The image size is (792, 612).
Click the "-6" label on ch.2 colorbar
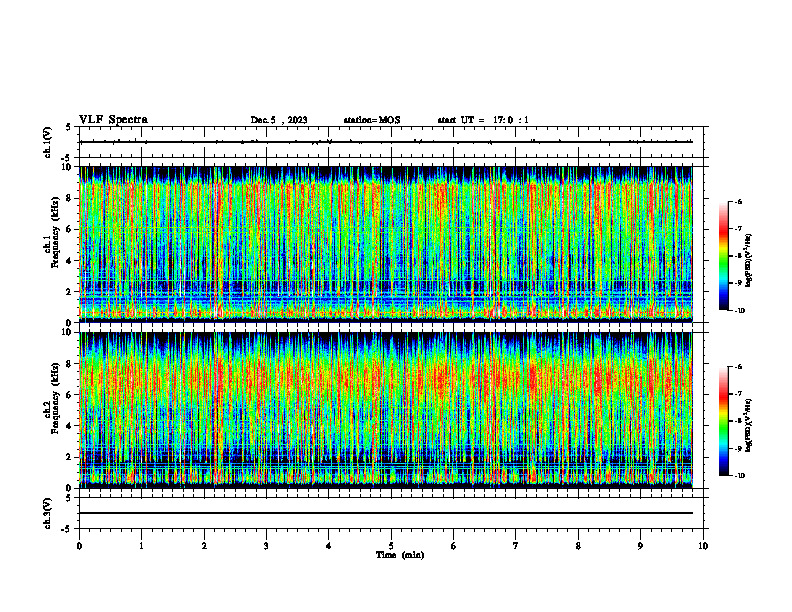point(738,367)
